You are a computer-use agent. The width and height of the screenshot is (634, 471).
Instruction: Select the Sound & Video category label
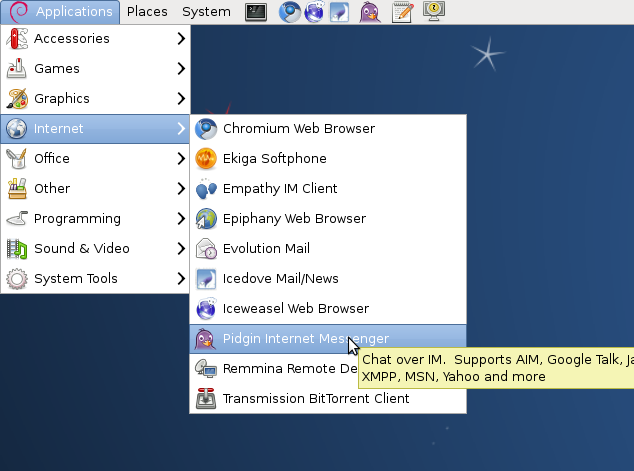[x=82, y=248]
